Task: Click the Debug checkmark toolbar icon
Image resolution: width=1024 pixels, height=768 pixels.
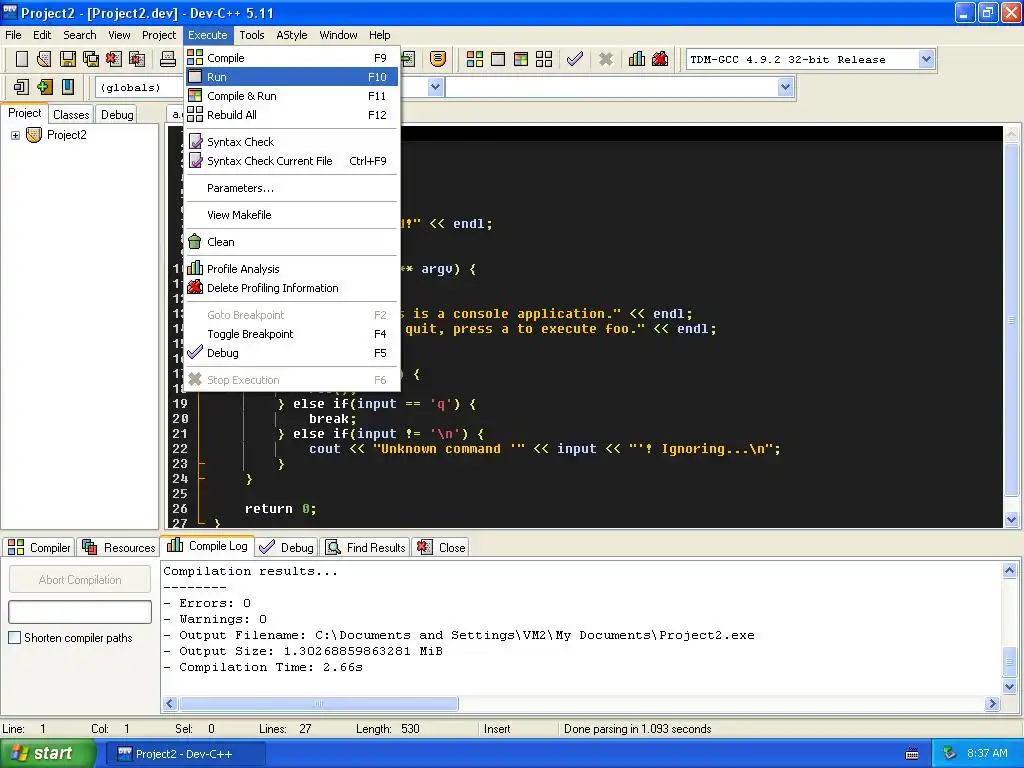Action: (575, 59)
